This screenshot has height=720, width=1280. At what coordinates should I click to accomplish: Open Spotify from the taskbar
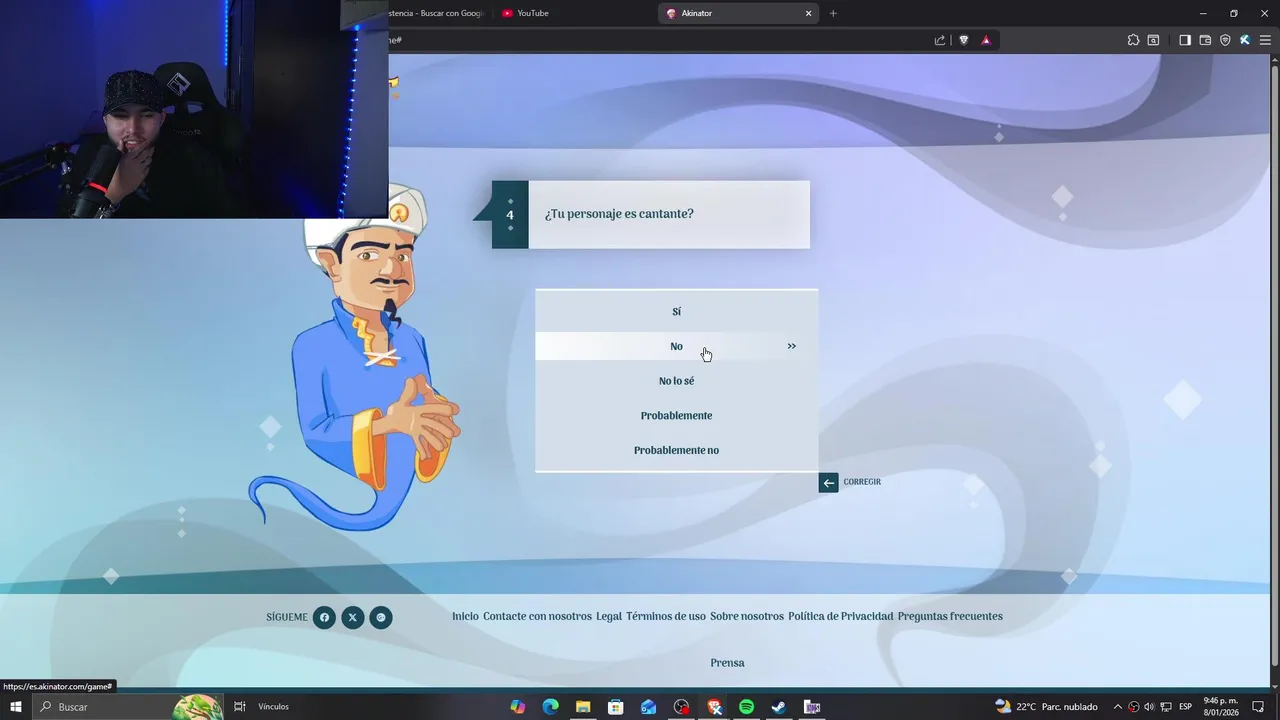pyautogui.click(x=746, y=707)
